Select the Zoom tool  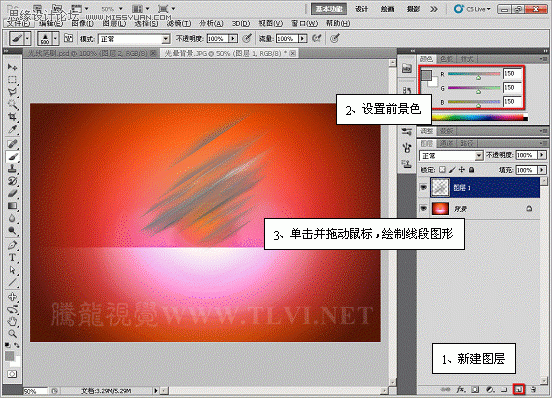12,333
